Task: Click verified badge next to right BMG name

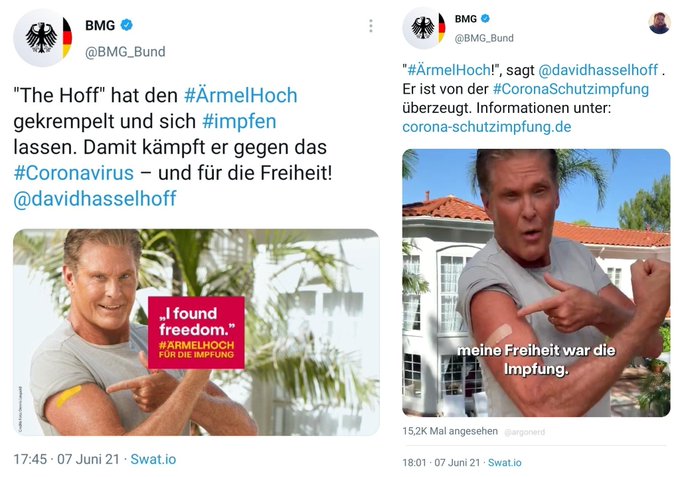Action: [485, 19]
